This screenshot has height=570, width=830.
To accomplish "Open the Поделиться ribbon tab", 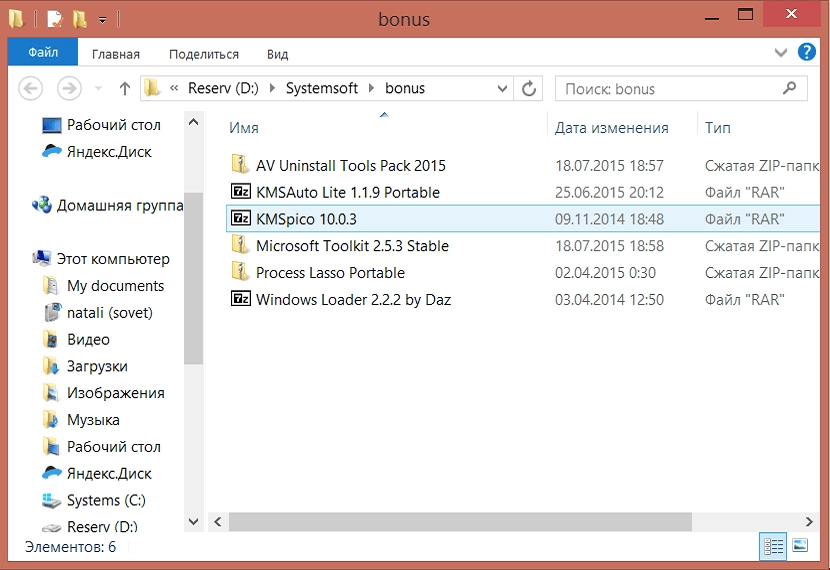I will point(204,54).
